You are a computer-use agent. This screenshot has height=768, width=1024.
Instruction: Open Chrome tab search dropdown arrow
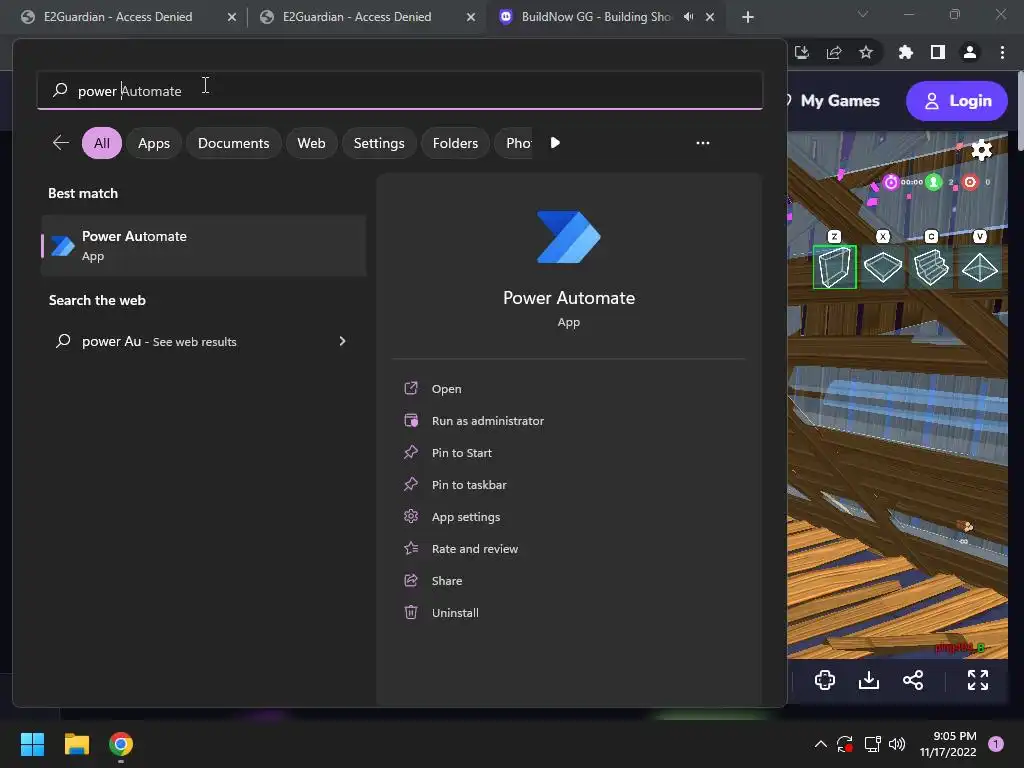click(863, 14)
